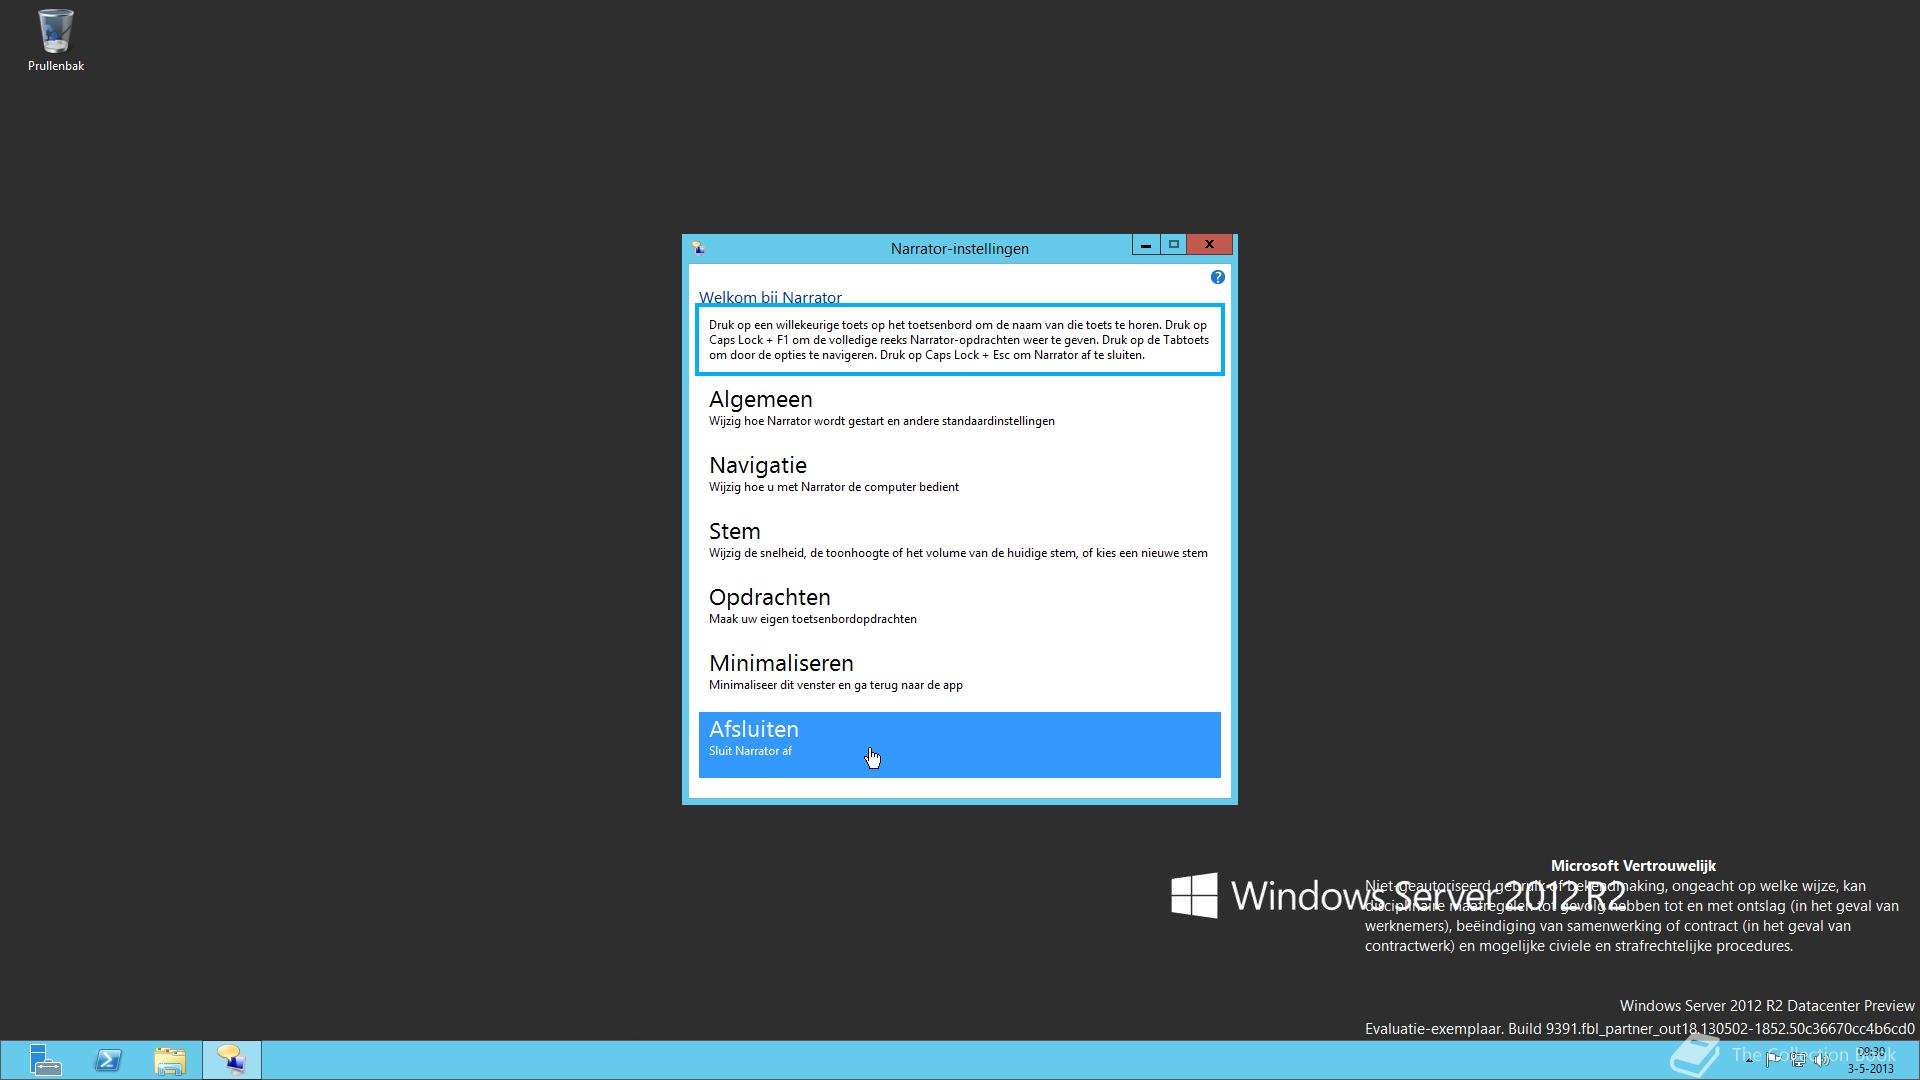The image size is (1920, 1080).
Task: Launch PowerShell from the taskbar
Action: 108,1060
